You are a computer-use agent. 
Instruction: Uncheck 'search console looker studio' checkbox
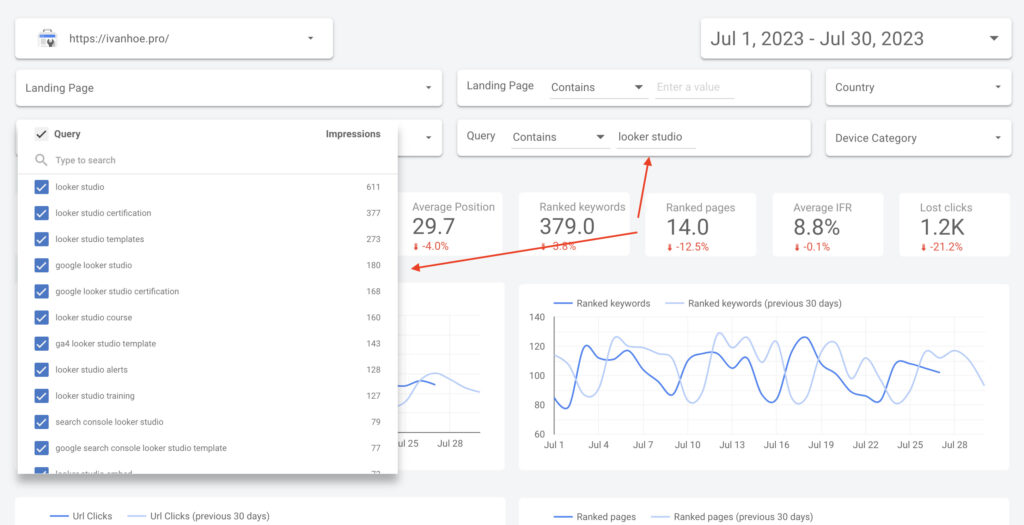(x=42, y=422)
